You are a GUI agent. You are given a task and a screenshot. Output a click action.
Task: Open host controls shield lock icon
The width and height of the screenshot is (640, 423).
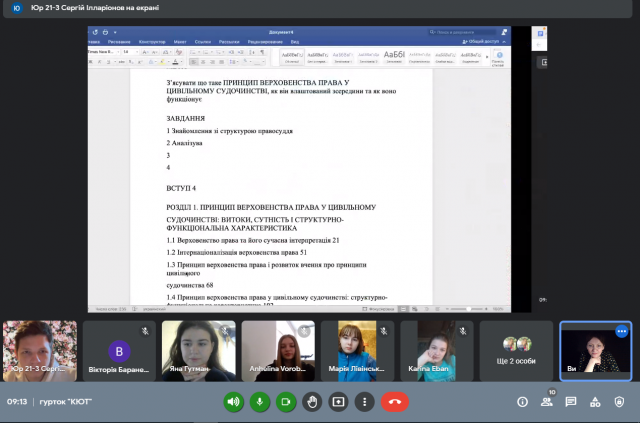coord(619,402)
